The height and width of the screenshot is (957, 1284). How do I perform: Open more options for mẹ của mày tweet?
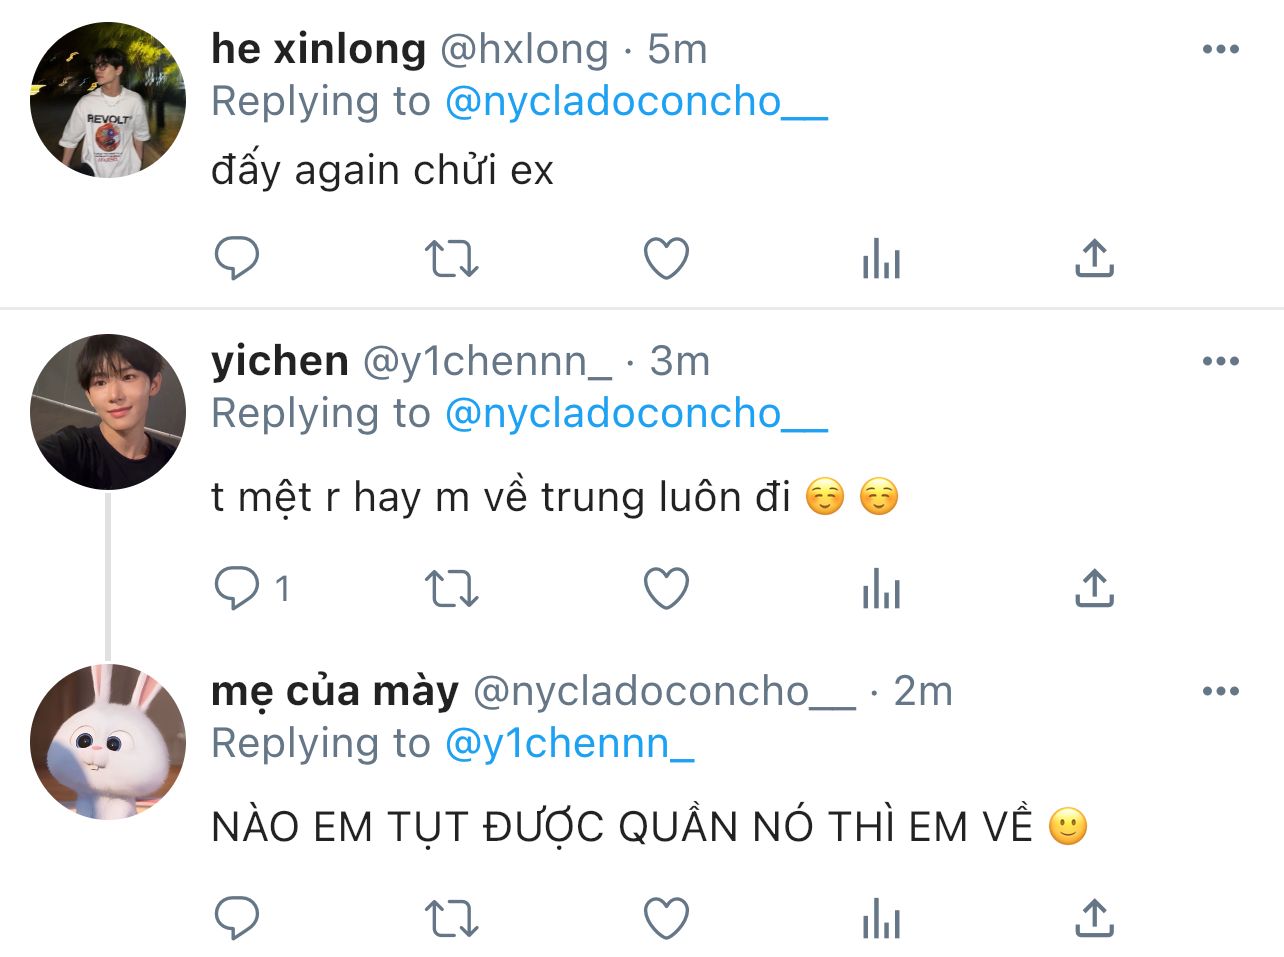1220,691
